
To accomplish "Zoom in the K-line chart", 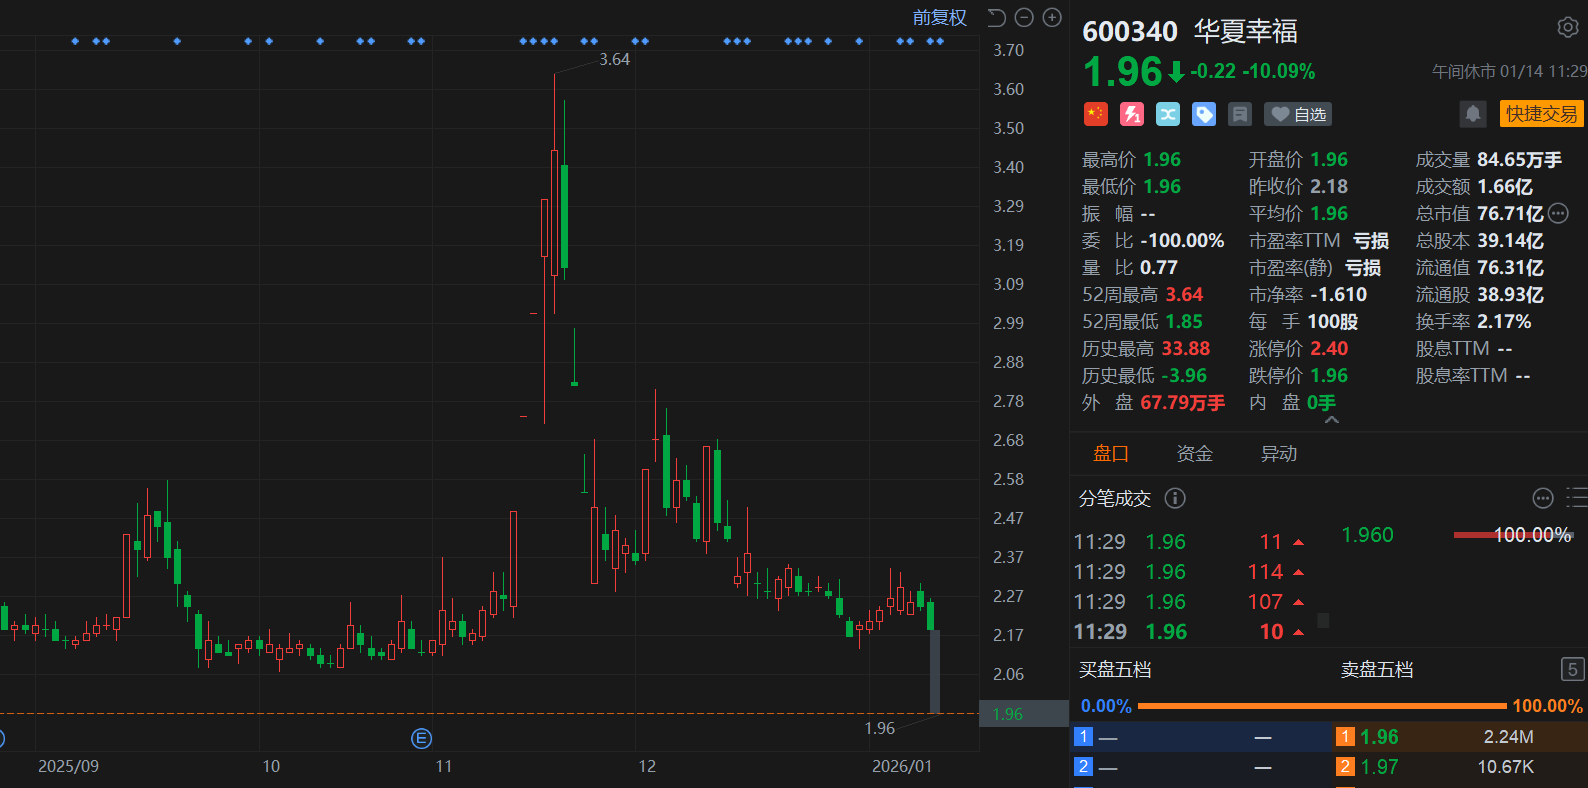I will point(1052,17).
